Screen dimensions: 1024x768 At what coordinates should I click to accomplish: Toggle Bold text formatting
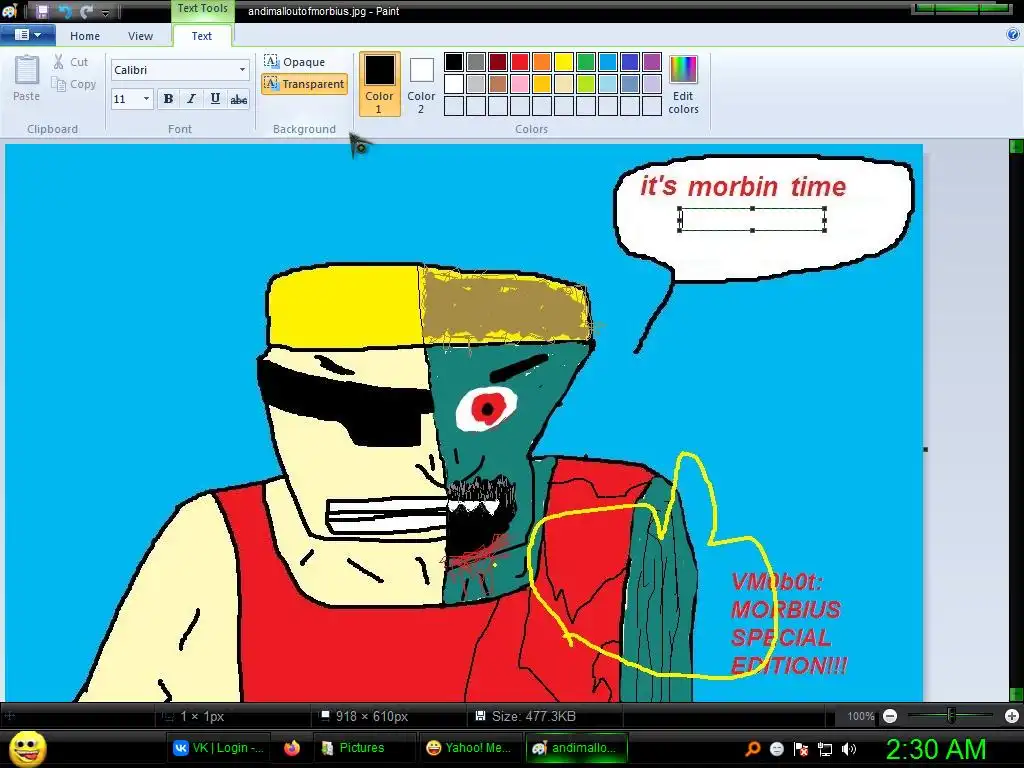[x=168, y=99]
